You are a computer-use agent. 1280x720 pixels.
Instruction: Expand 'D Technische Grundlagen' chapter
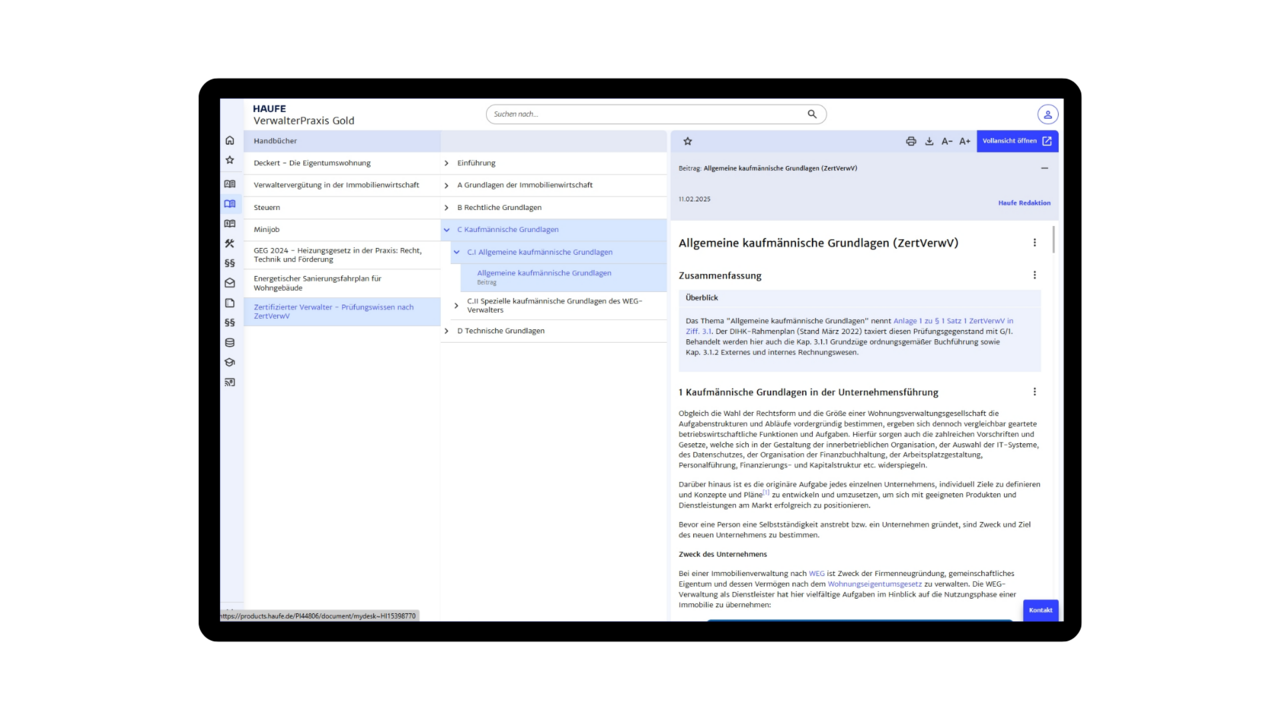coord(447,331)
